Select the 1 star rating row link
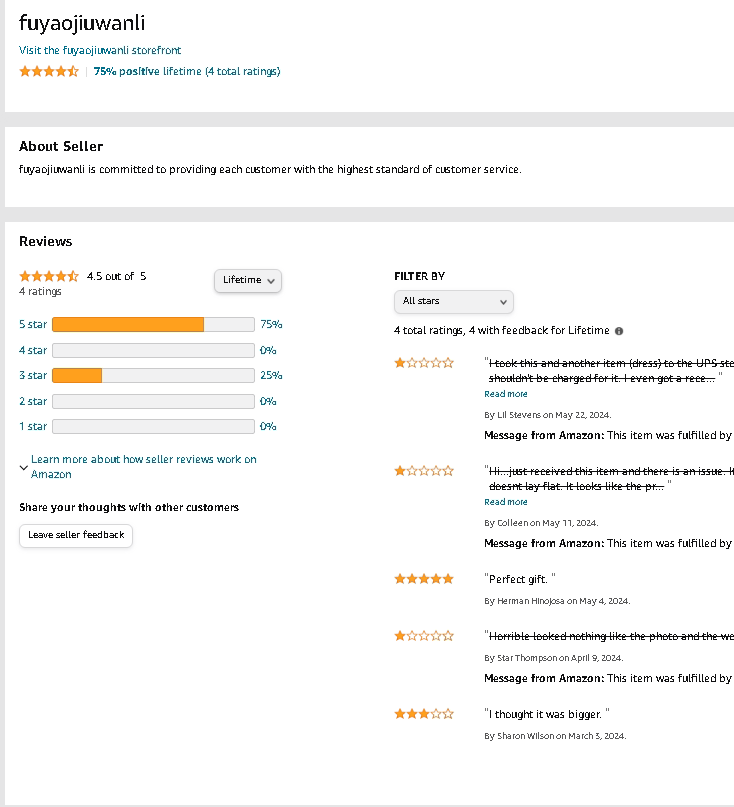This screenshot has height=807, width=734. tap(33, 426)
